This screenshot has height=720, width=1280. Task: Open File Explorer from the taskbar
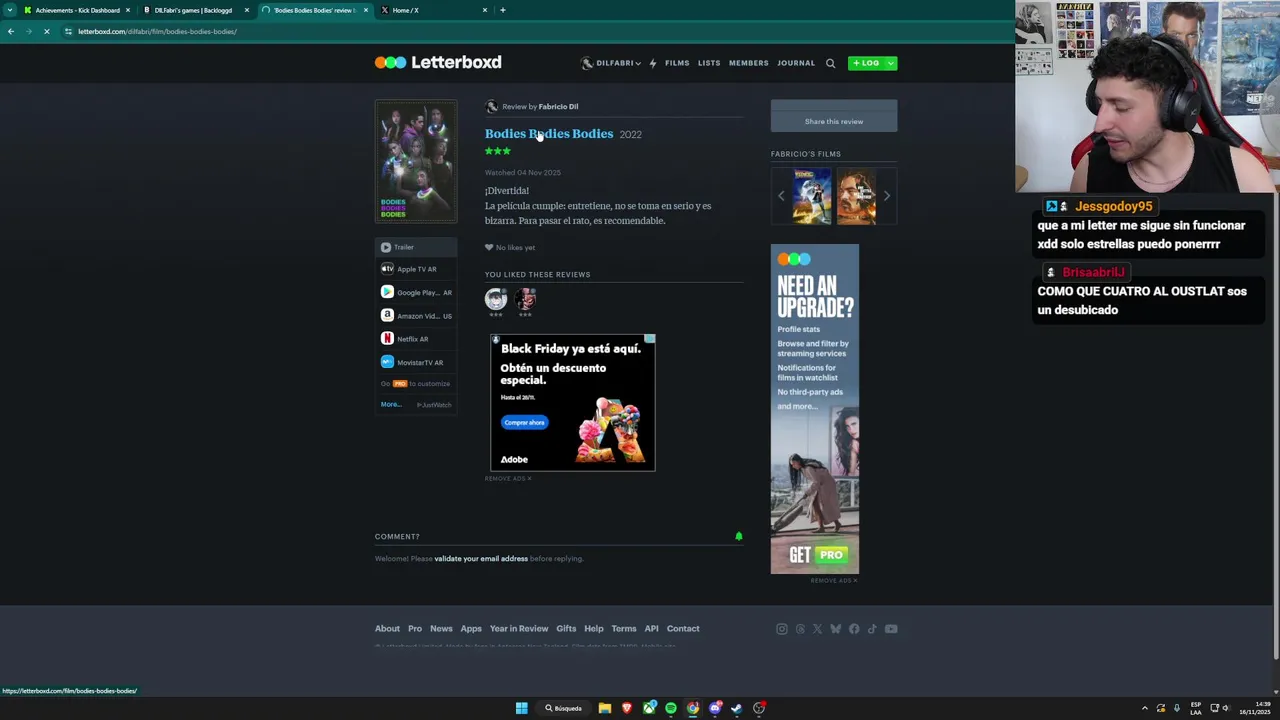pyautogui.click(x=605, y=708)
